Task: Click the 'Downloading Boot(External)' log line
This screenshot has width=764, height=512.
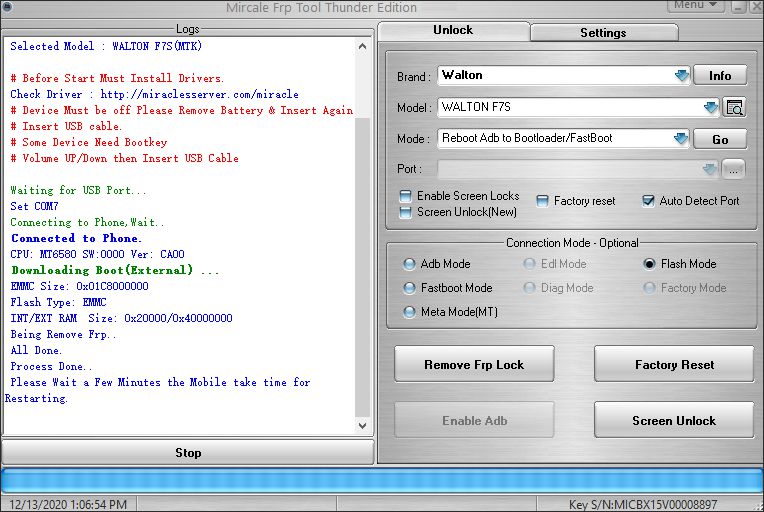Action: (115, 270)
